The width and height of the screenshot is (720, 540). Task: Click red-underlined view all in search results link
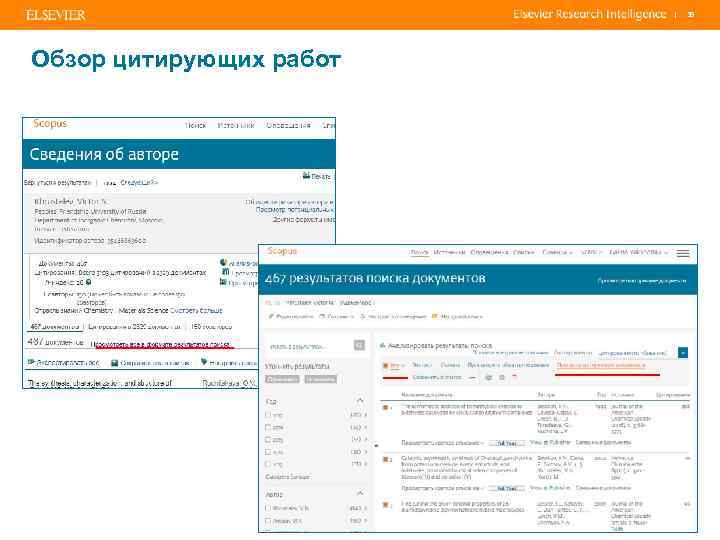162,344
